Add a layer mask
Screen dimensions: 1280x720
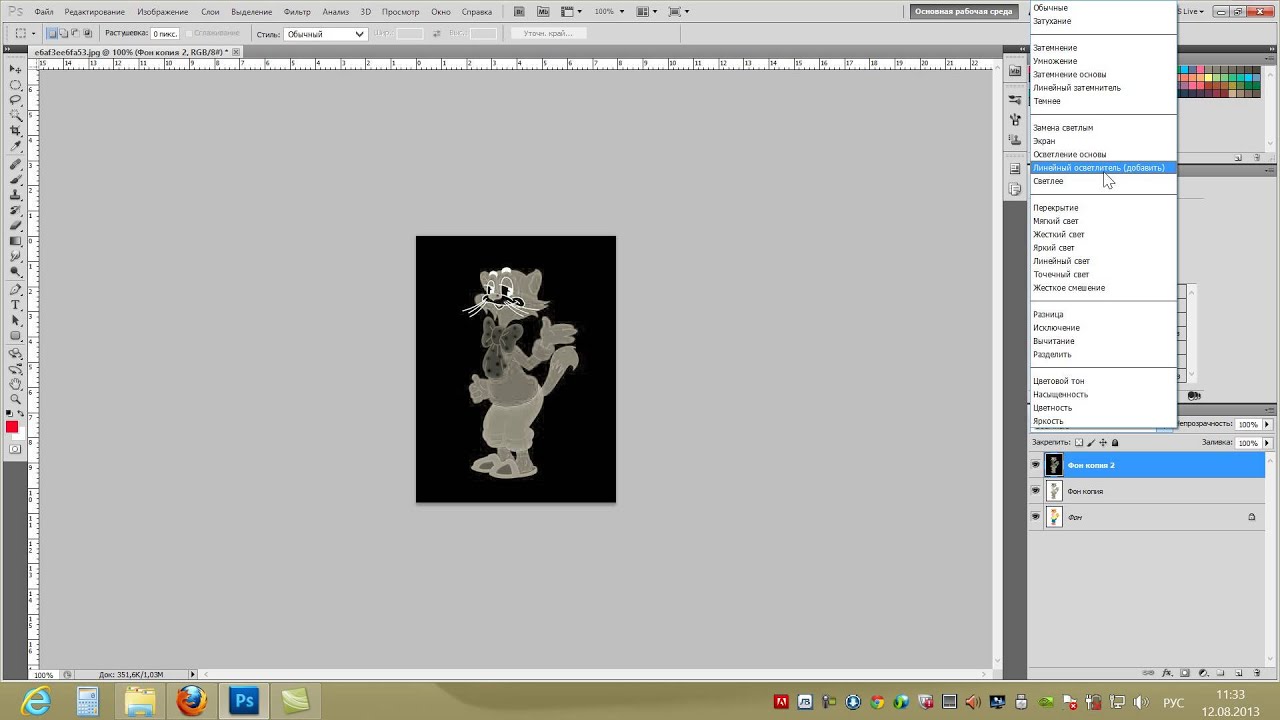pos(1184,673)
